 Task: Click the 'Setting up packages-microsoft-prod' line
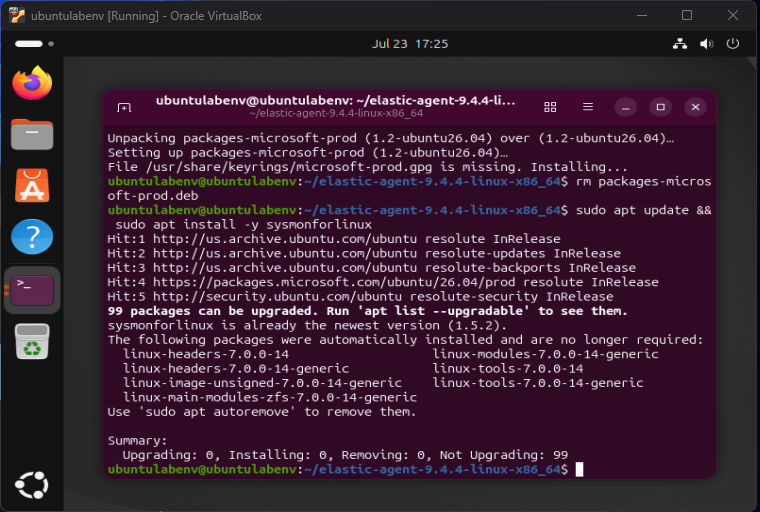pyautogui.click(x=308, y=153)
